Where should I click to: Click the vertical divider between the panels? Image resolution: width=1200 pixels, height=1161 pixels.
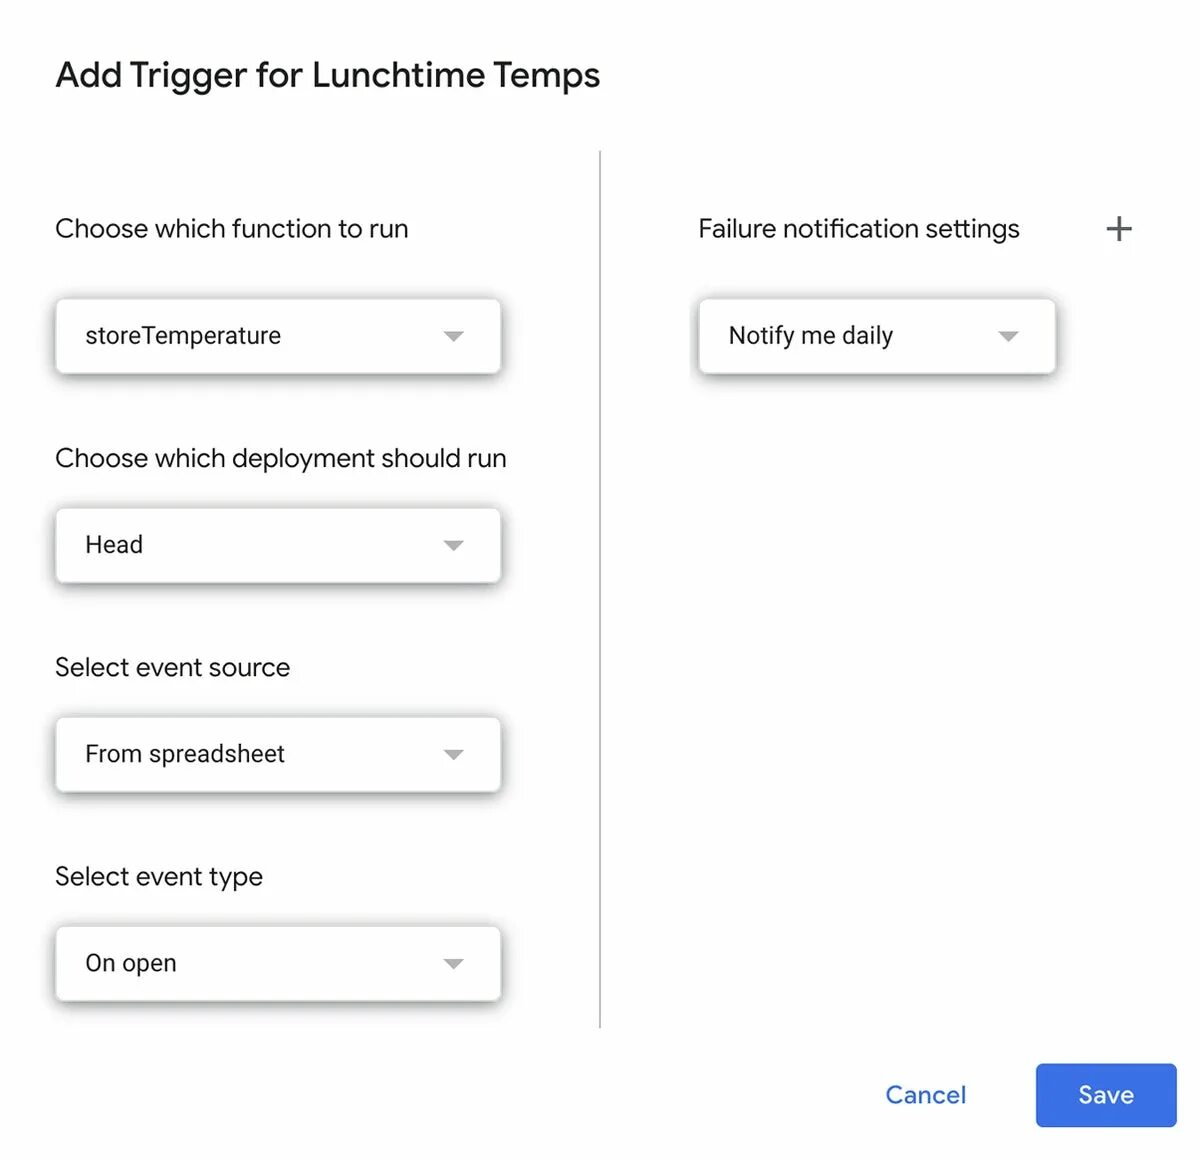(x=600, y=590)
